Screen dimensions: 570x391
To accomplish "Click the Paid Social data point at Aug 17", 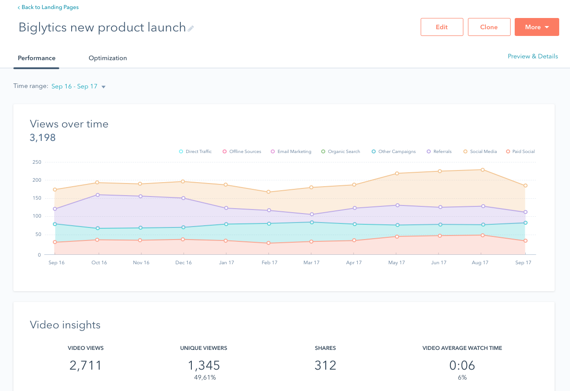I will coord(483,235).
